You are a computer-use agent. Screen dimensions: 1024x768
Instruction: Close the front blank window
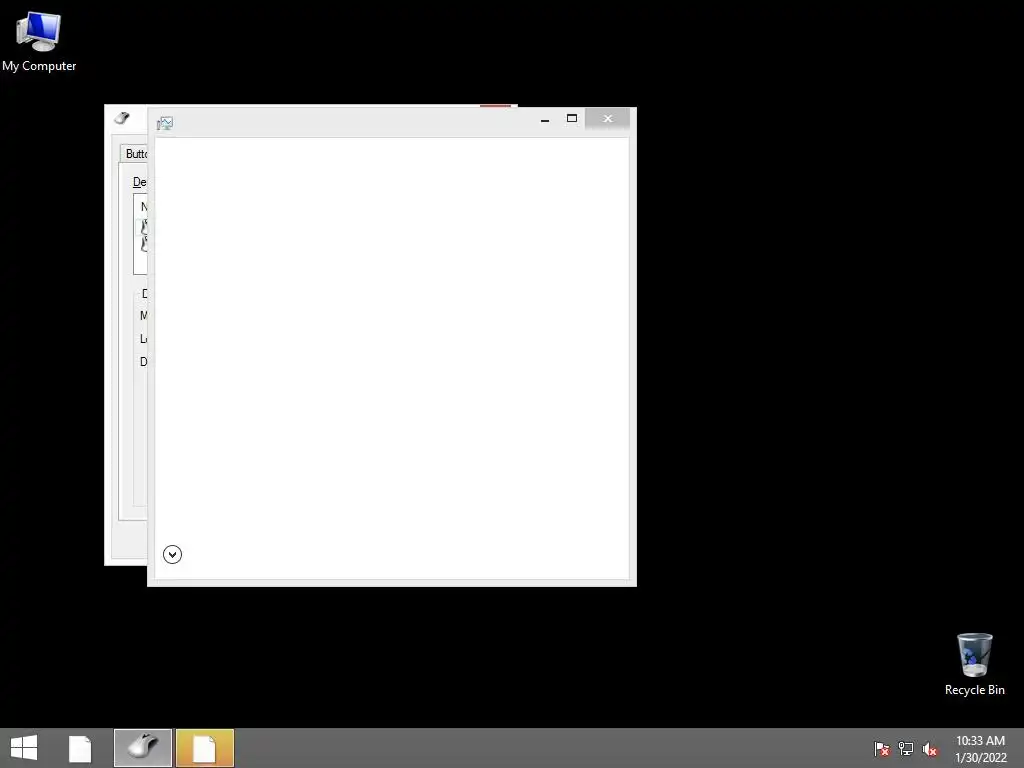607,118
